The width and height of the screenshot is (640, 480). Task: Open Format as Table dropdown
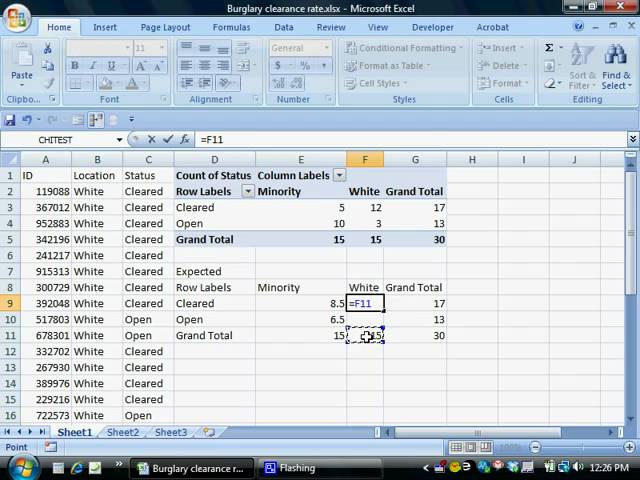388,66
